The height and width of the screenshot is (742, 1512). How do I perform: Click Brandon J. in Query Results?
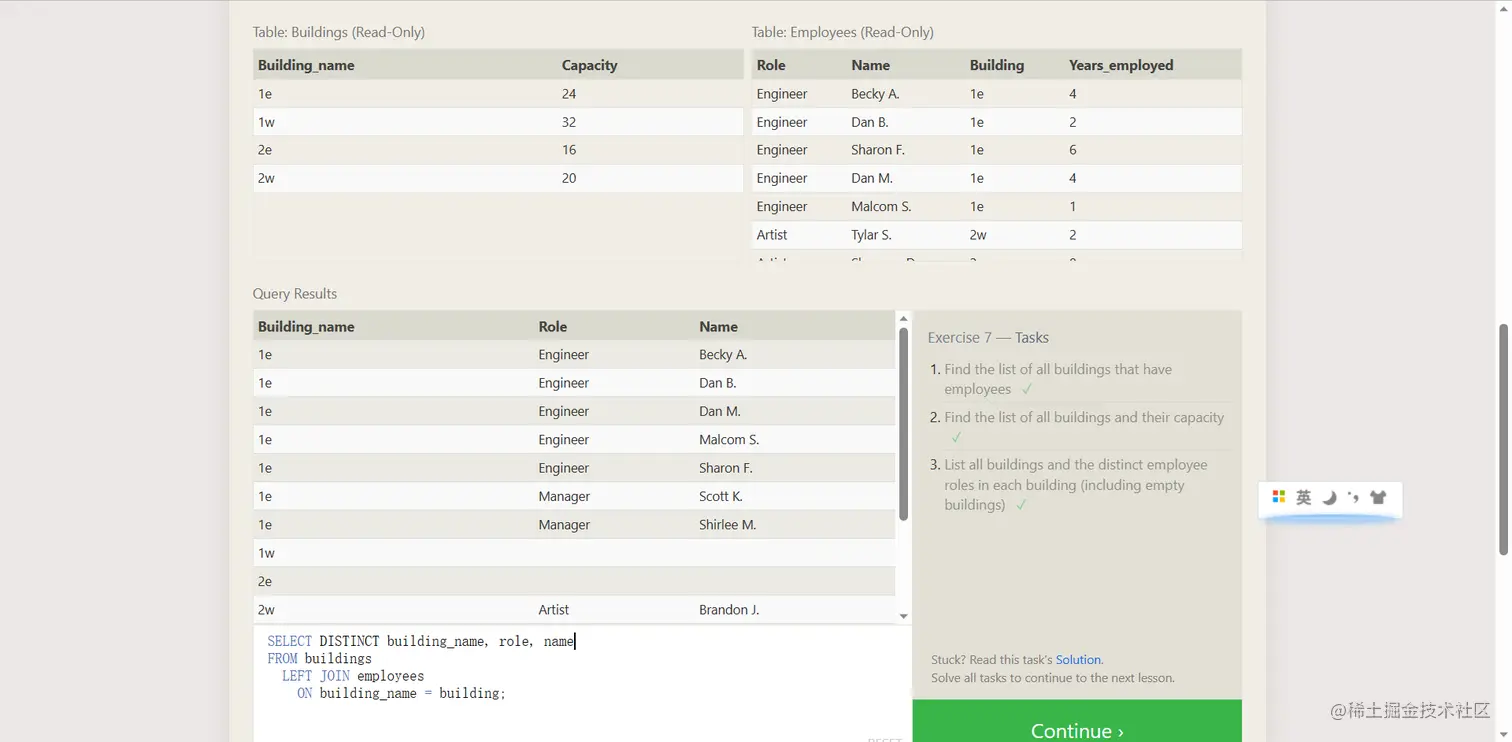pyautogui.click(x=729, y=610)
